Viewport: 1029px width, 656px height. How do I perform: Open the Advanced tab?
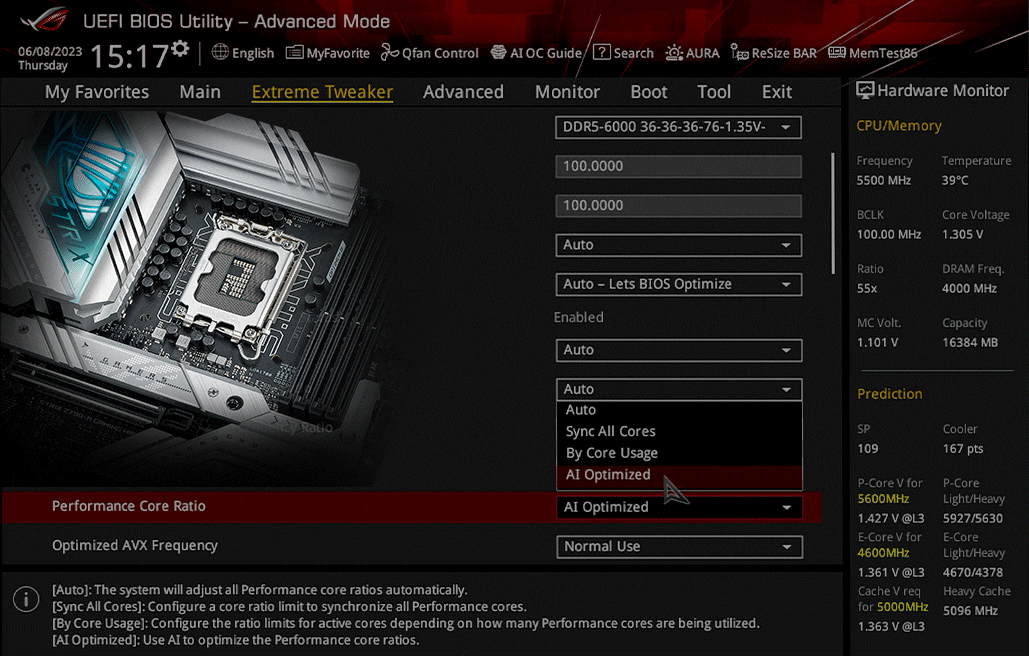[x=463, y=92]
